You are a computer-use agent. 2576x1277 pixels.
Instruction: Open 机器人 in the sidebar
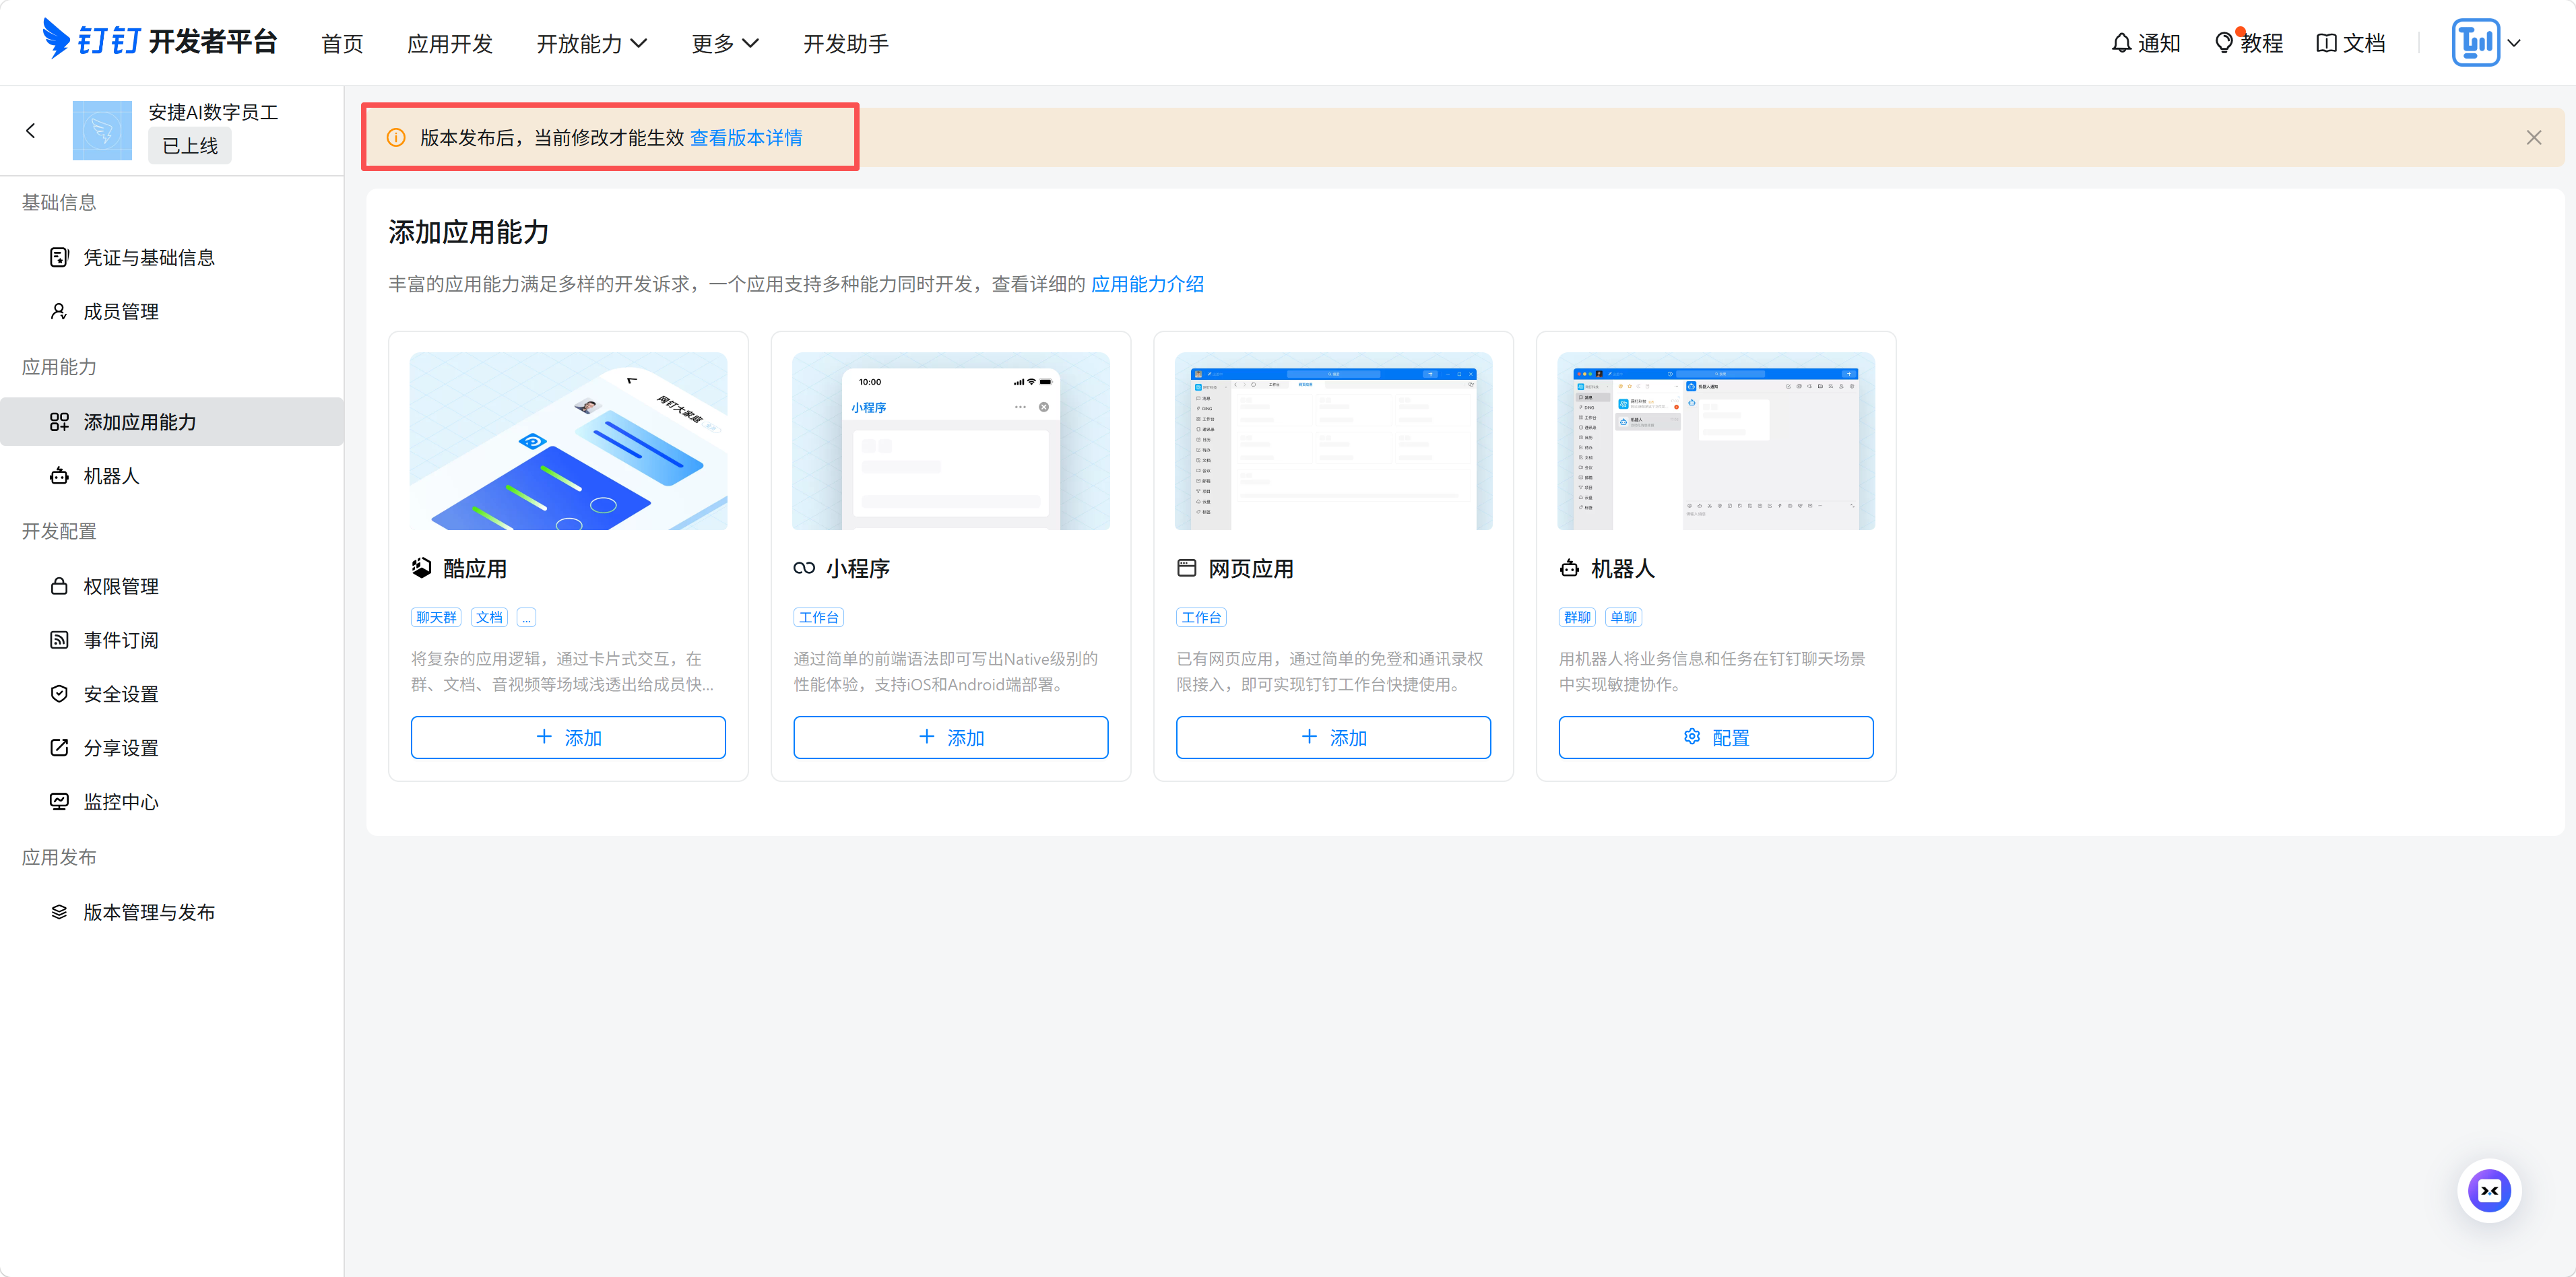pyautogui.click(x=172, y=476)
